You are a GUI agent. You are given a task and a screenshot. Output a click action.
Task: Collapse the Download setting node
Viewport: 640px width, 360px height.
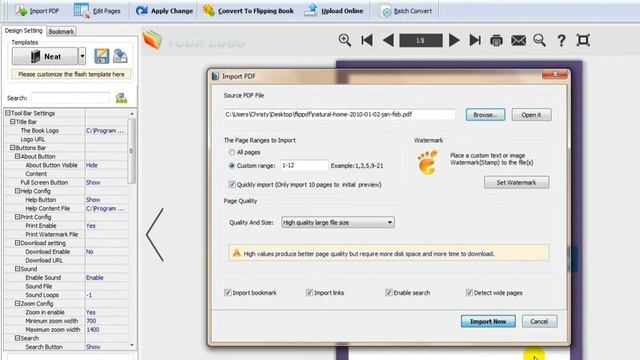coord(18,243)
